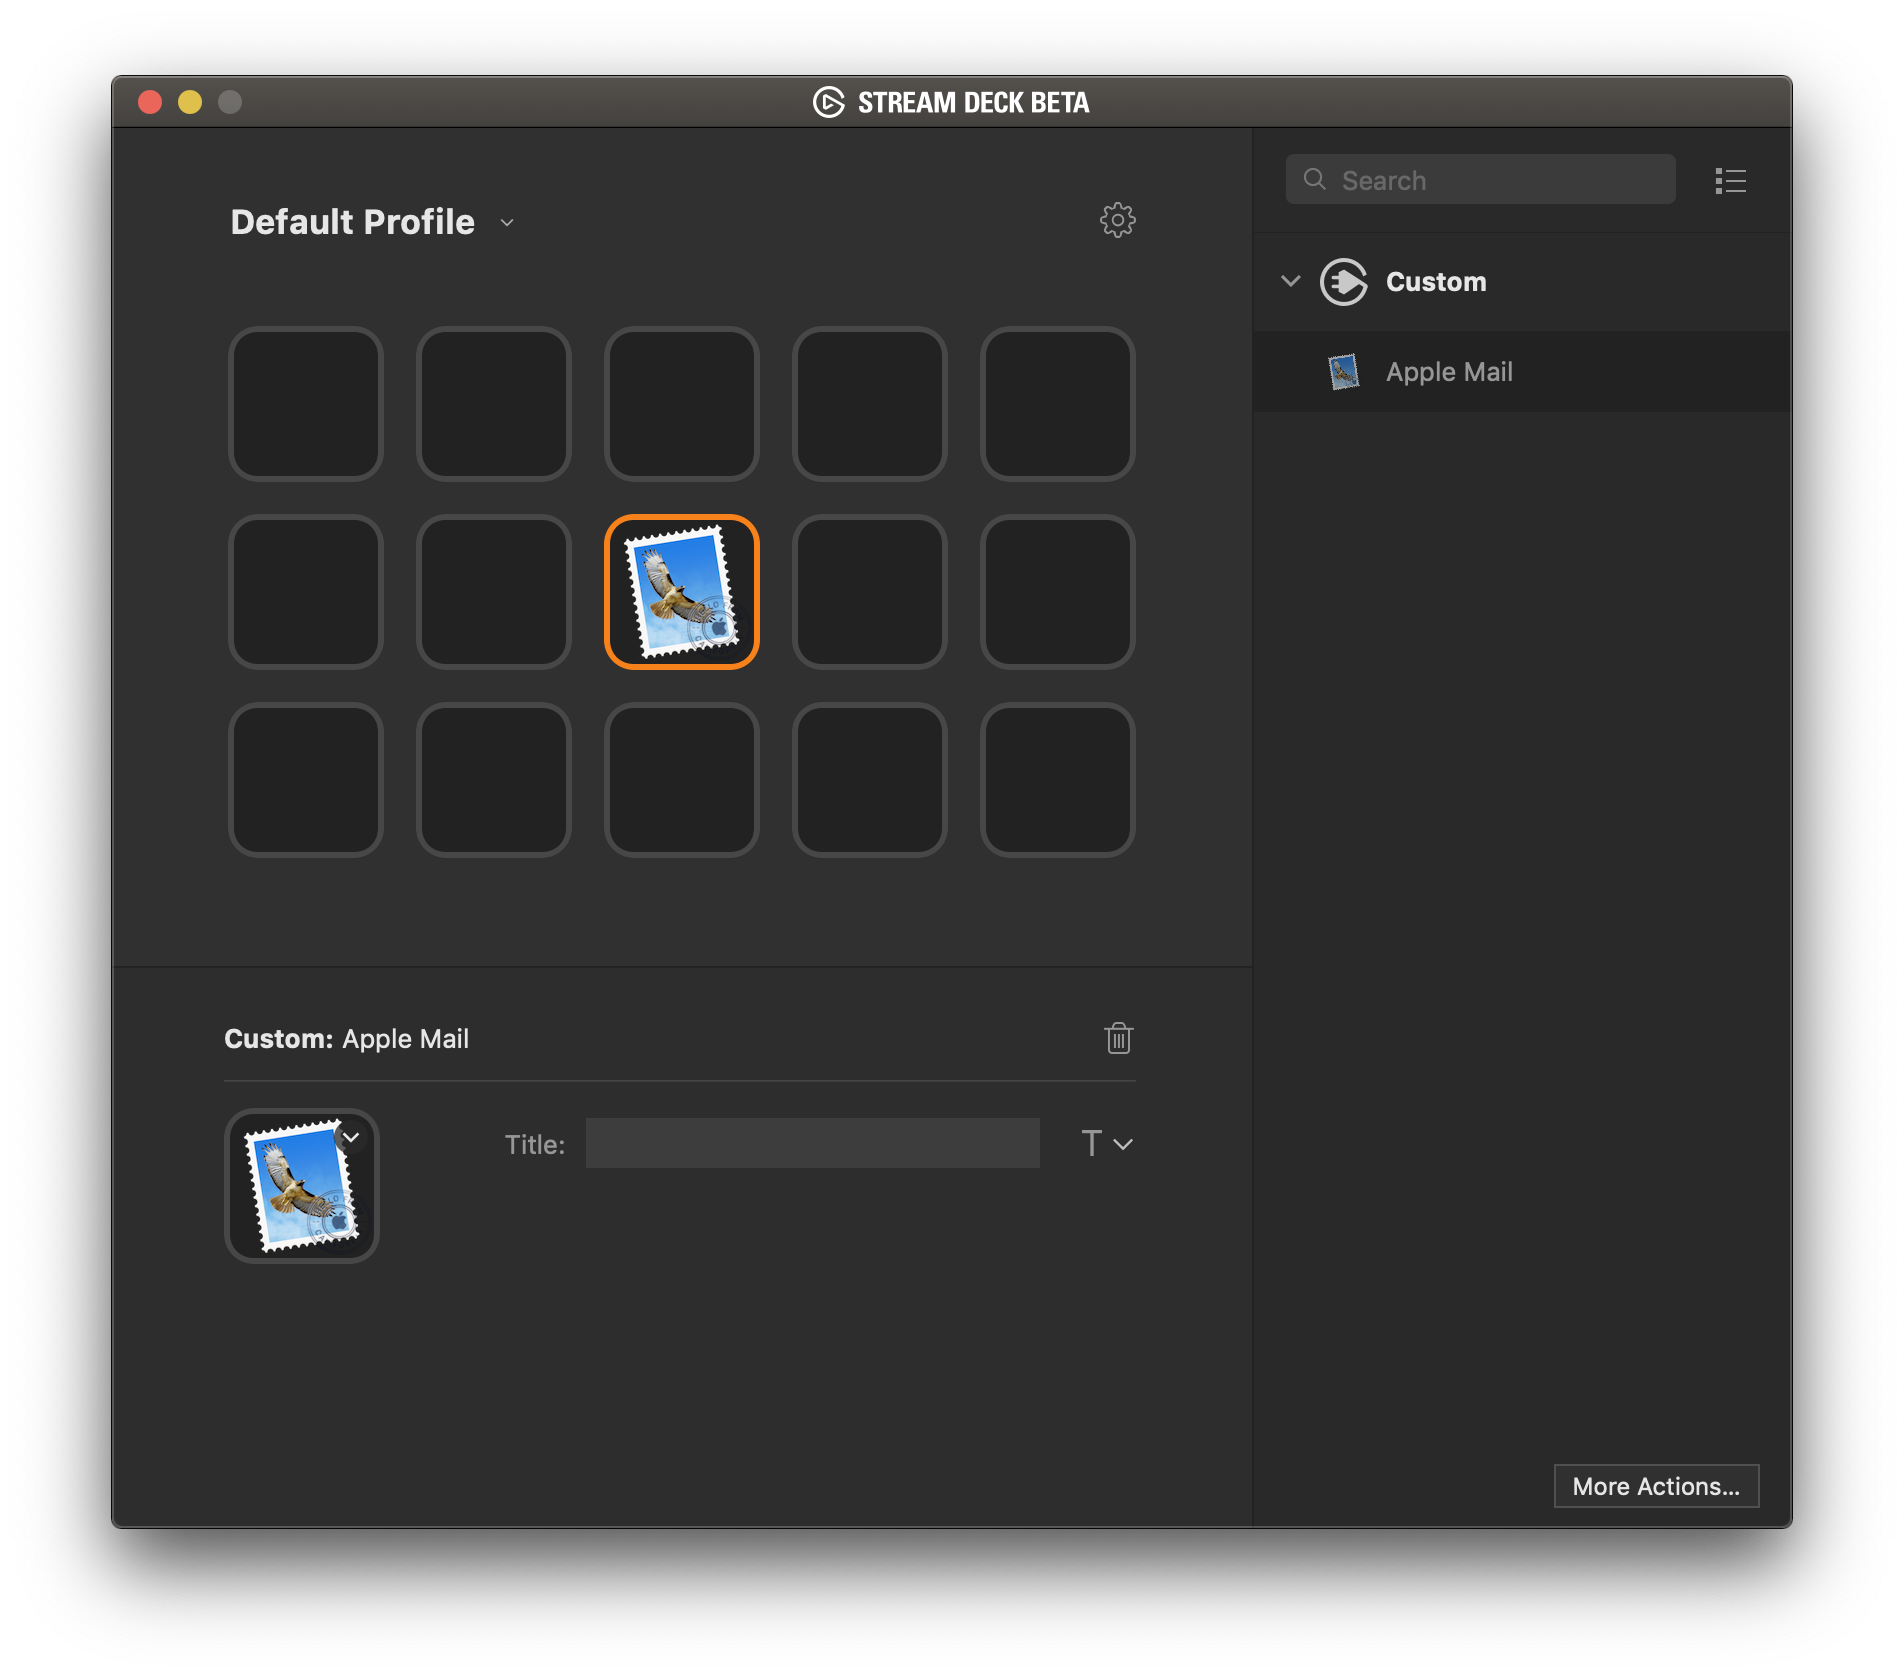
Task: Click the search magnifier icon
Action: click(1314, 180)
